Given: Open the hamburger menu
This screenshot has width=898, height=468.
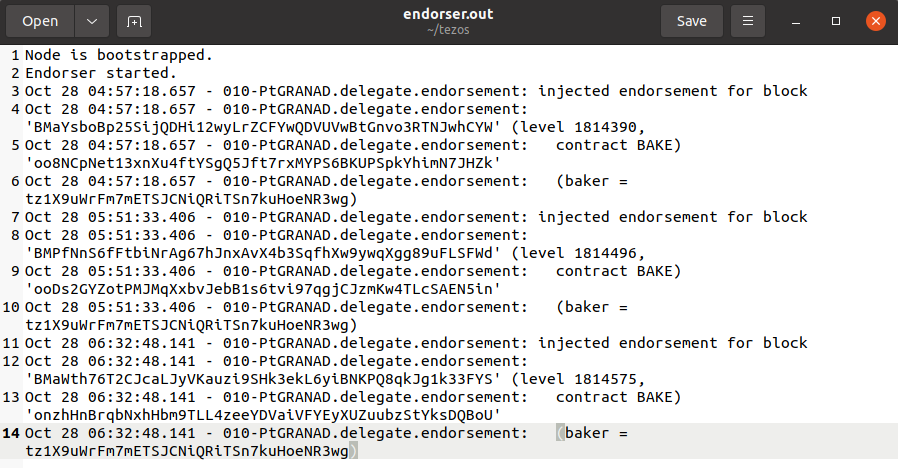Looking at the screenshot, I should click(x=747, y=21).
